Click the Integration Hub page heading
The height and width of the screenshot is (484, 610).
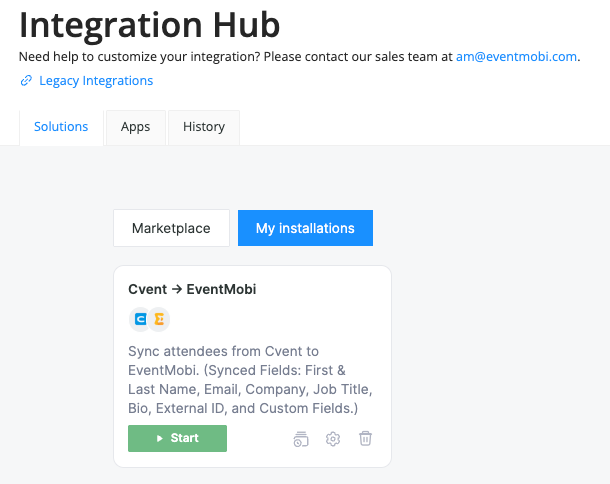click(x=150, y=24)
